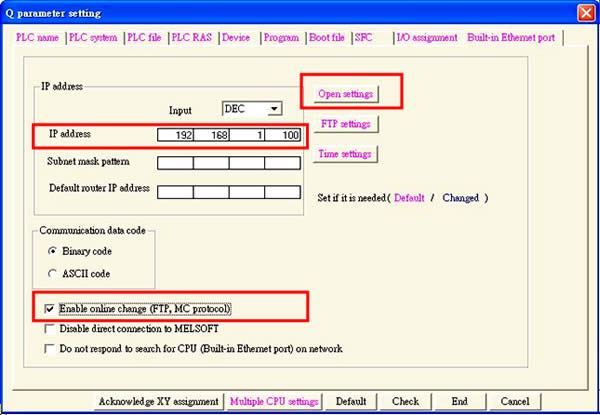This screenshot has width=600, height=415.
Task: Open the PLC system tab
Action: click(x=95, y=37)
